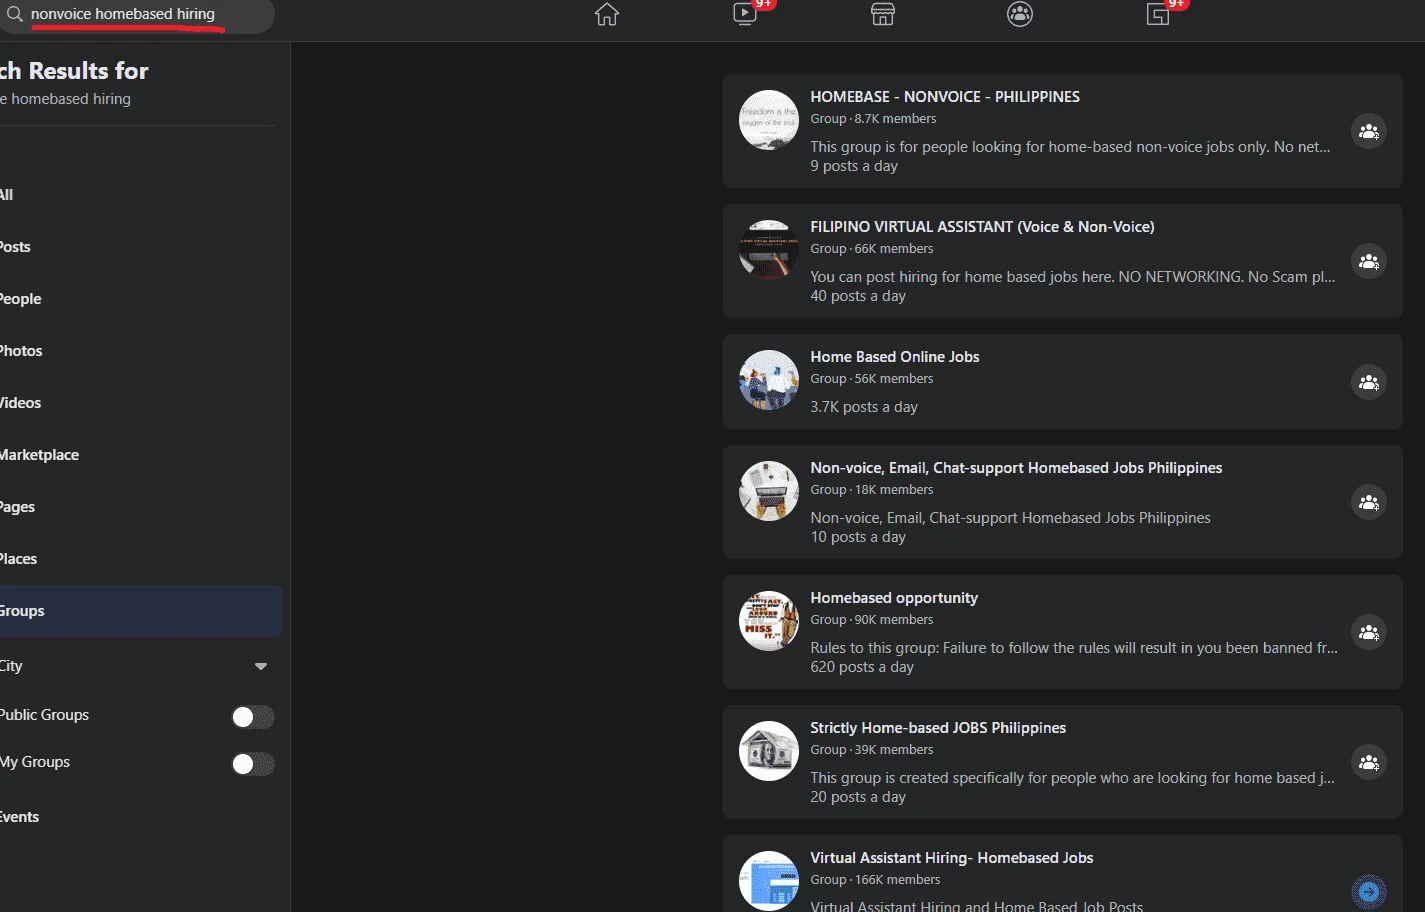The height and width of the screenshot is (912, 1425).
Task: Select the Pages filter
Action: 141,507
